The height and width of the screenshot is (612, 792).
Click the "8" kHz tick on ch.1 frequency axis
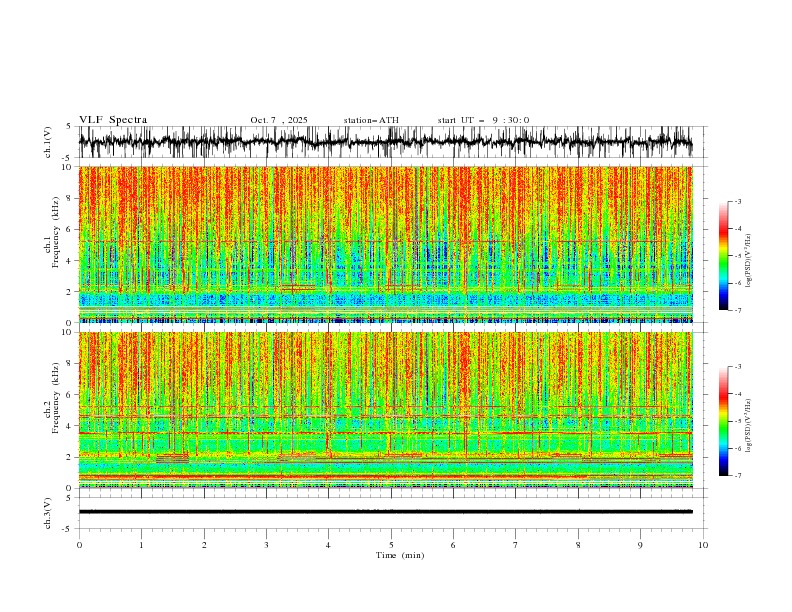point(69,198)
